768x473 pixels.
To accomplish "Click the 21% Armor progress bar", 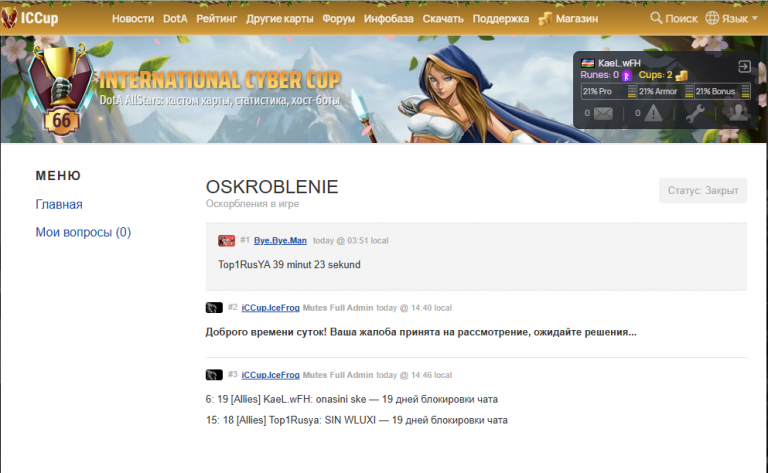I will tap(666, 91).
